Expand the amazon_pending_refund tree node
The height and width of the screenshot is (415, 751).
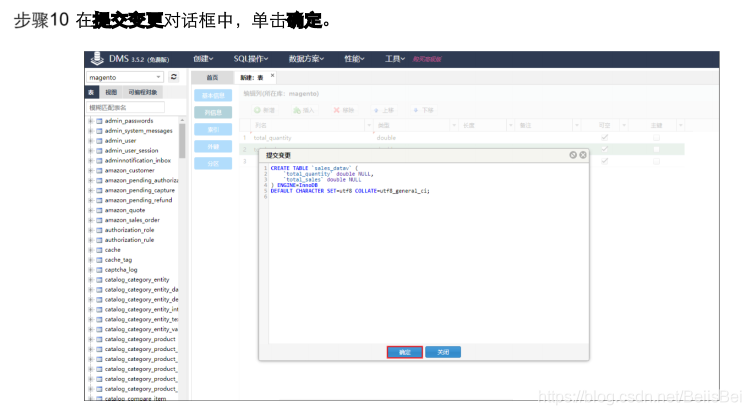click(91, 200)
